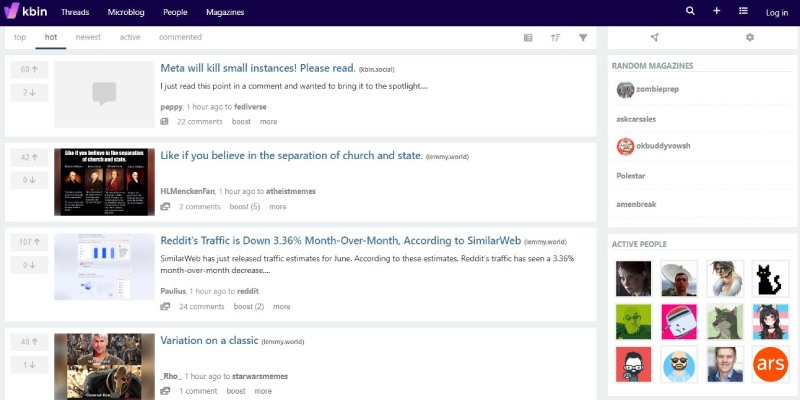This screenshot has height=400, width=800.
Task: Upvote the Variation on a classic post
Action: click(x=30, y=342)
